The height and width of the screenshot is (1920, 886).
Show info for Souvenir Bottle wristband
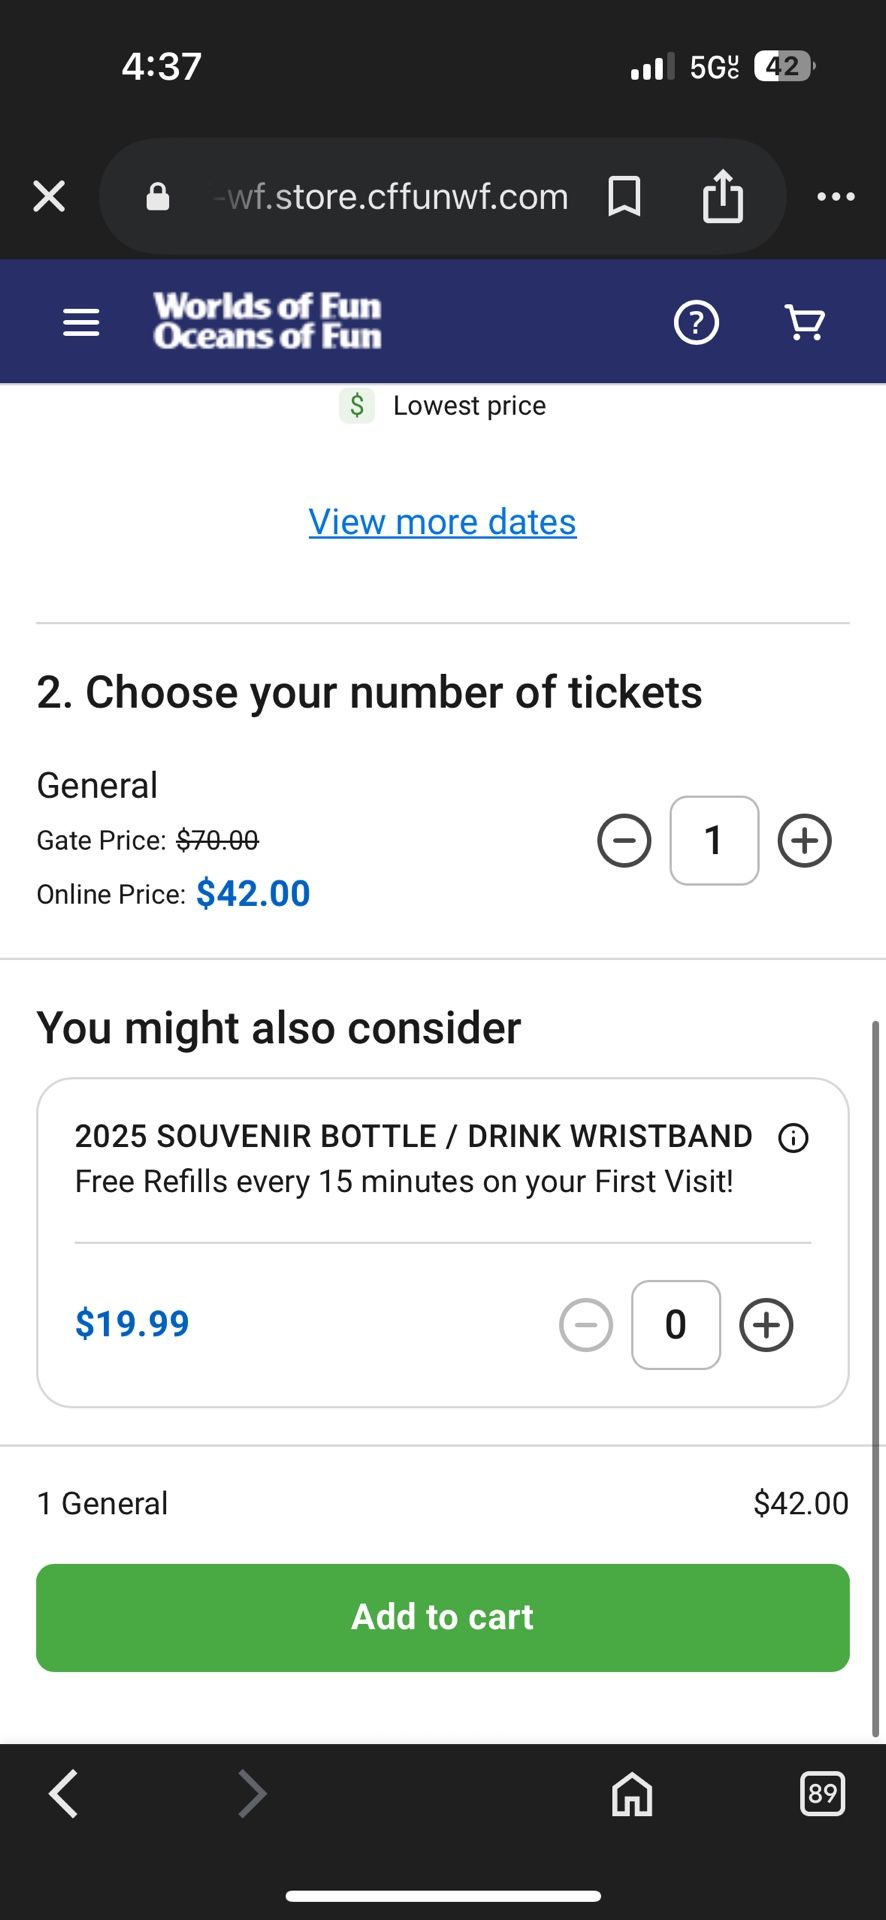(793, 1138)
